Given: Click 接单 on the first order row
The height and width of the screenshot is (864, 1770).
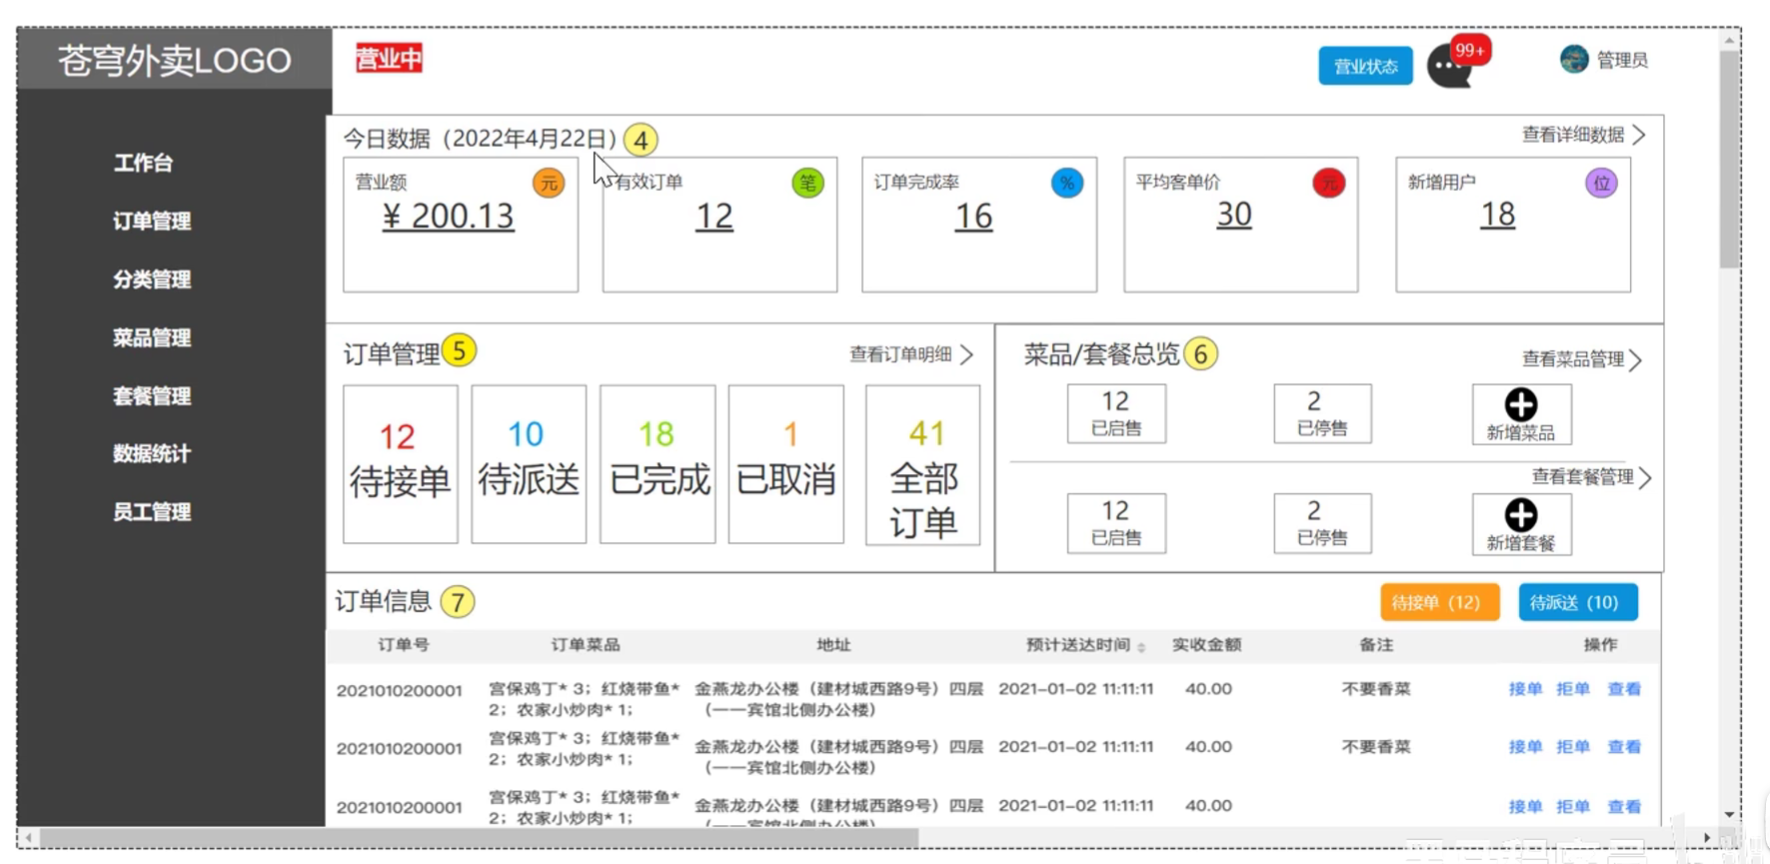Looking at the screenshot, I should (1525, 689).
